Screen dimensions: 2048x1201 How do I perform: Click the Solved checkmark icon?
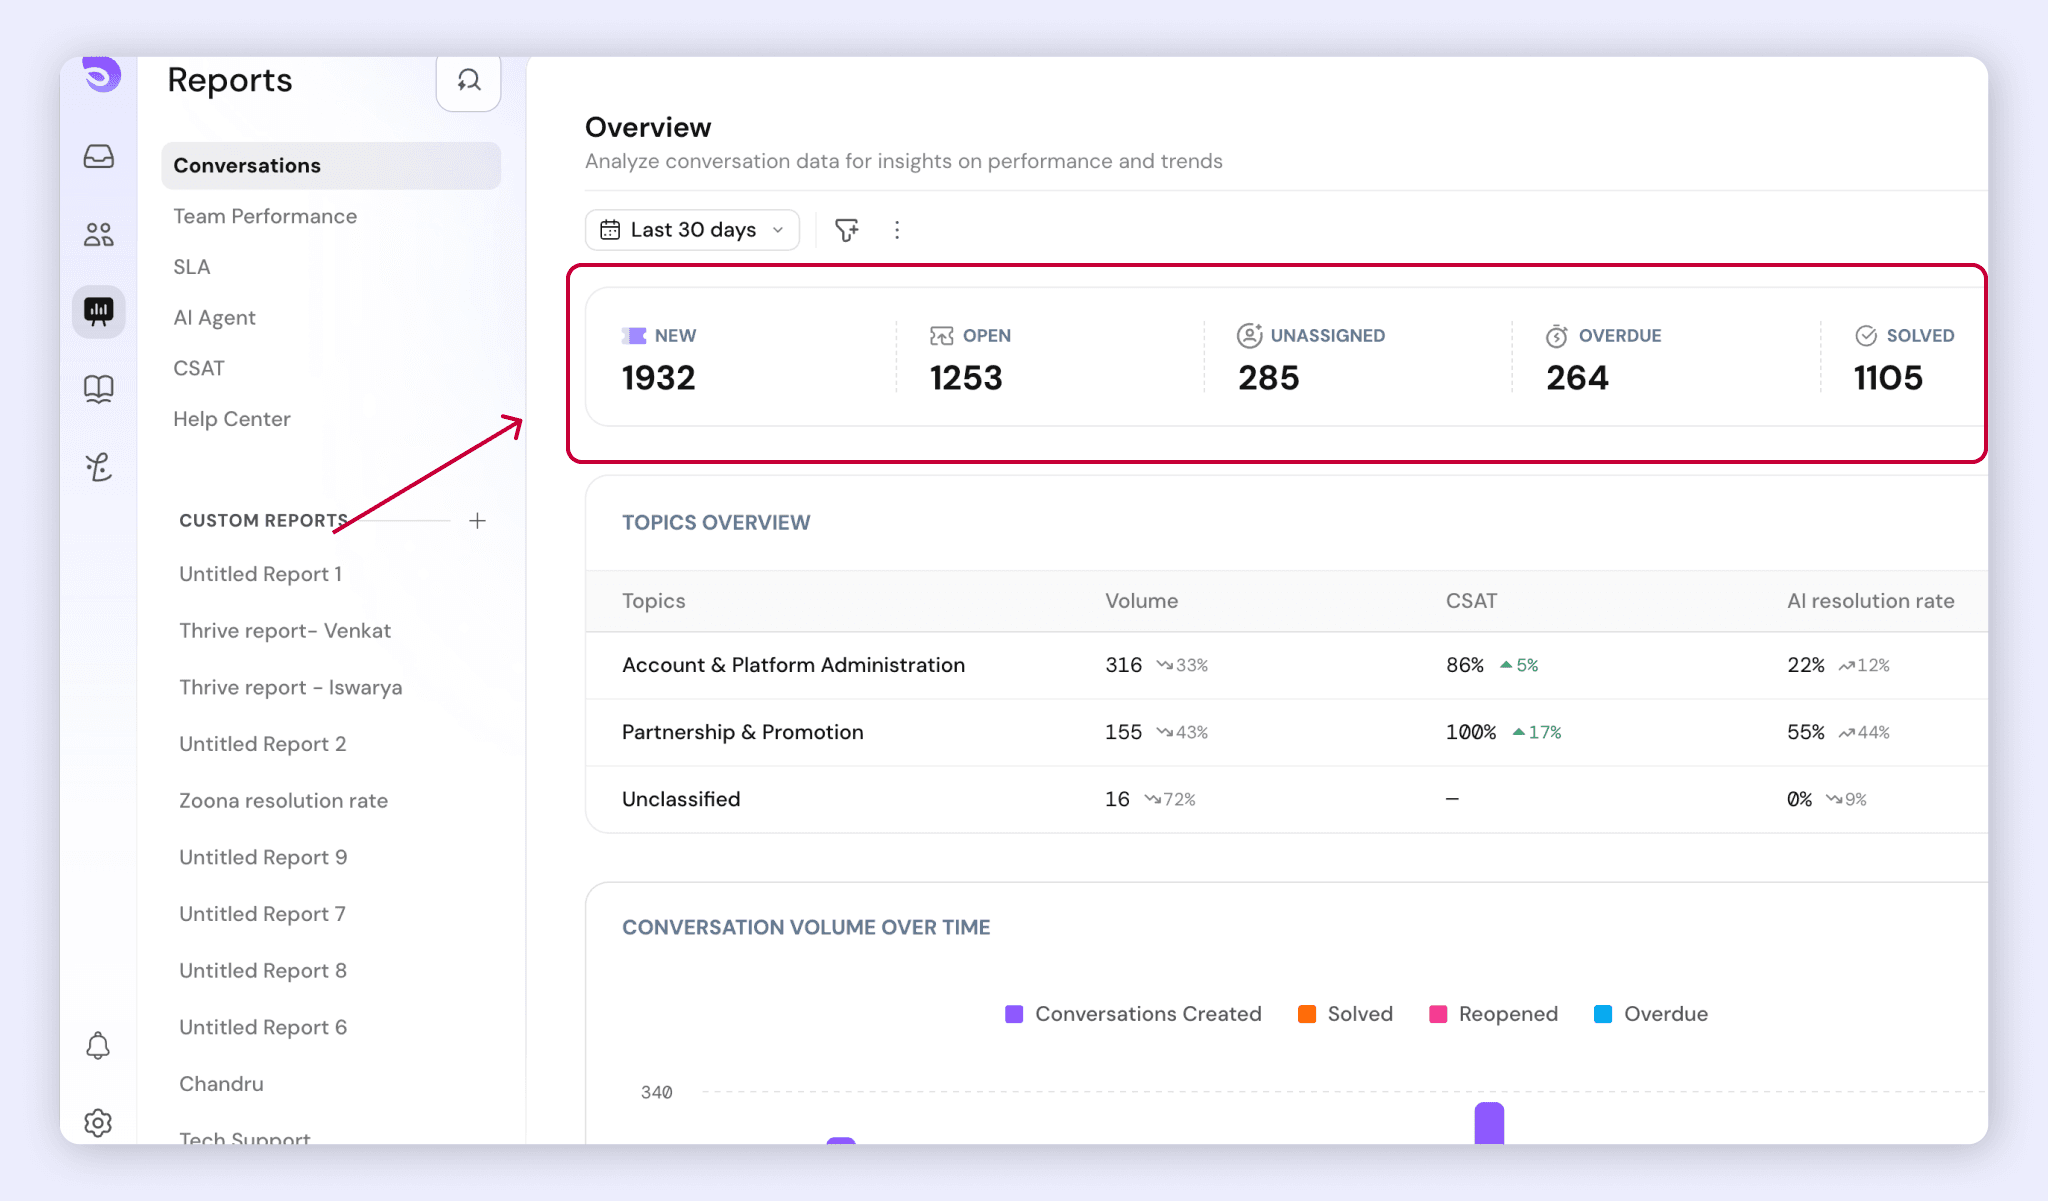tap(1866, 336)
